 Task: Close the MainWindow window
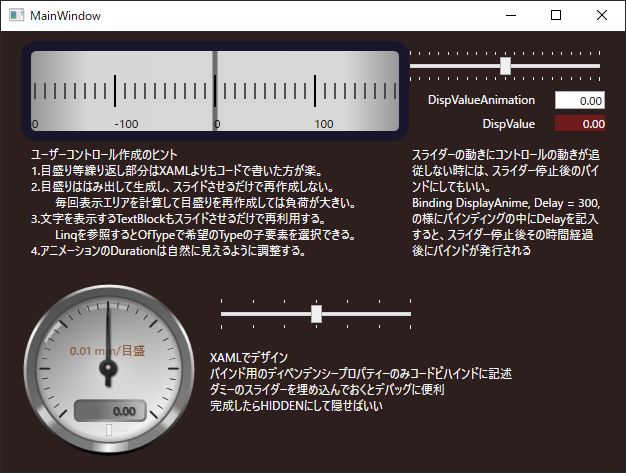[602, 16]
